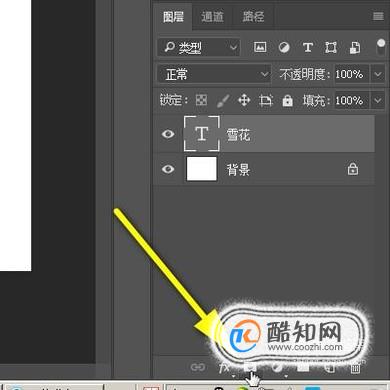Switch to the 通道 tab
Screen dimensions: 390x390
(x=212, y=16)
